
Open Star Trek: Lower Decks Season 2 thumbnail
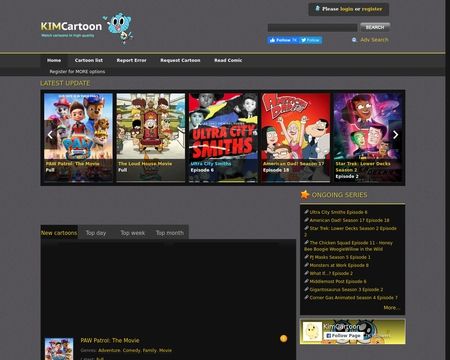point(368,137)
